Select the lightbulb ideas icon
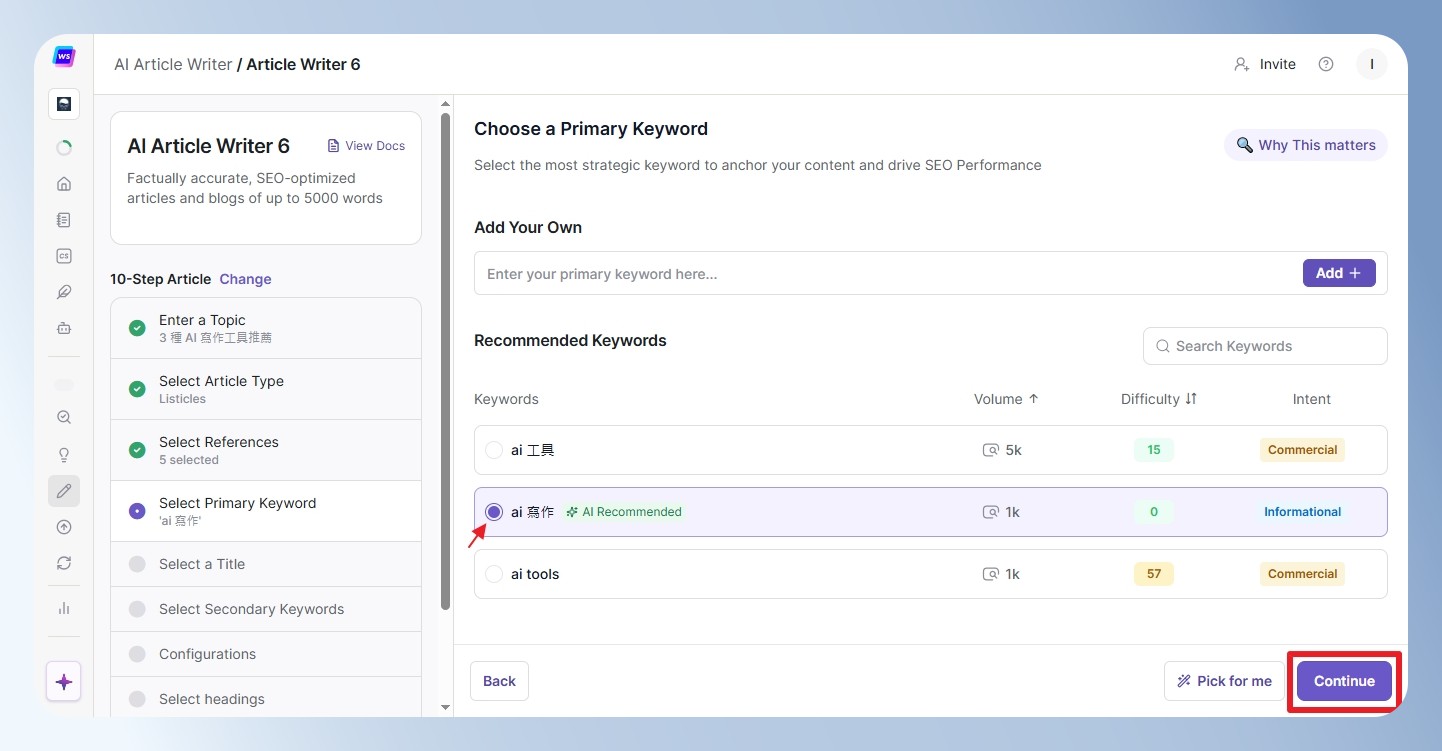This screenshot has width=1442, height=751. [64, 455]
